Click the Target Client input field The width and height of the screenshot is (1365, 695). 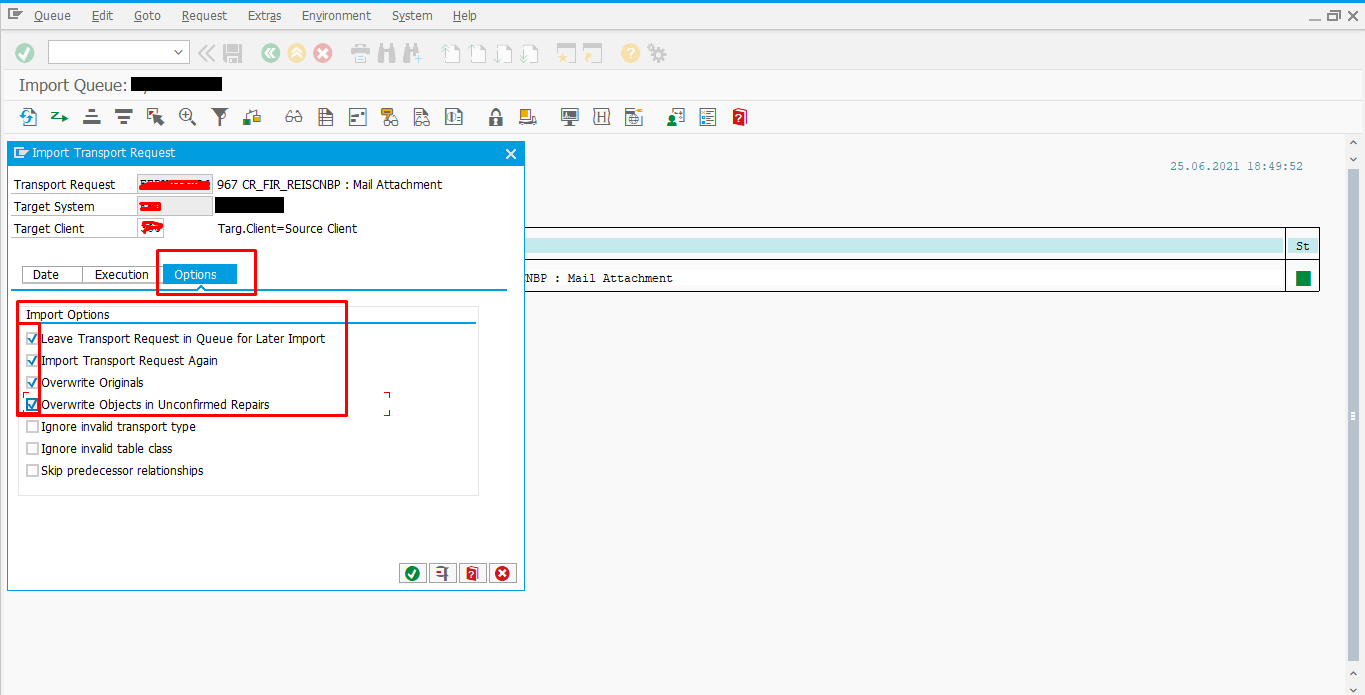point(150,228)
